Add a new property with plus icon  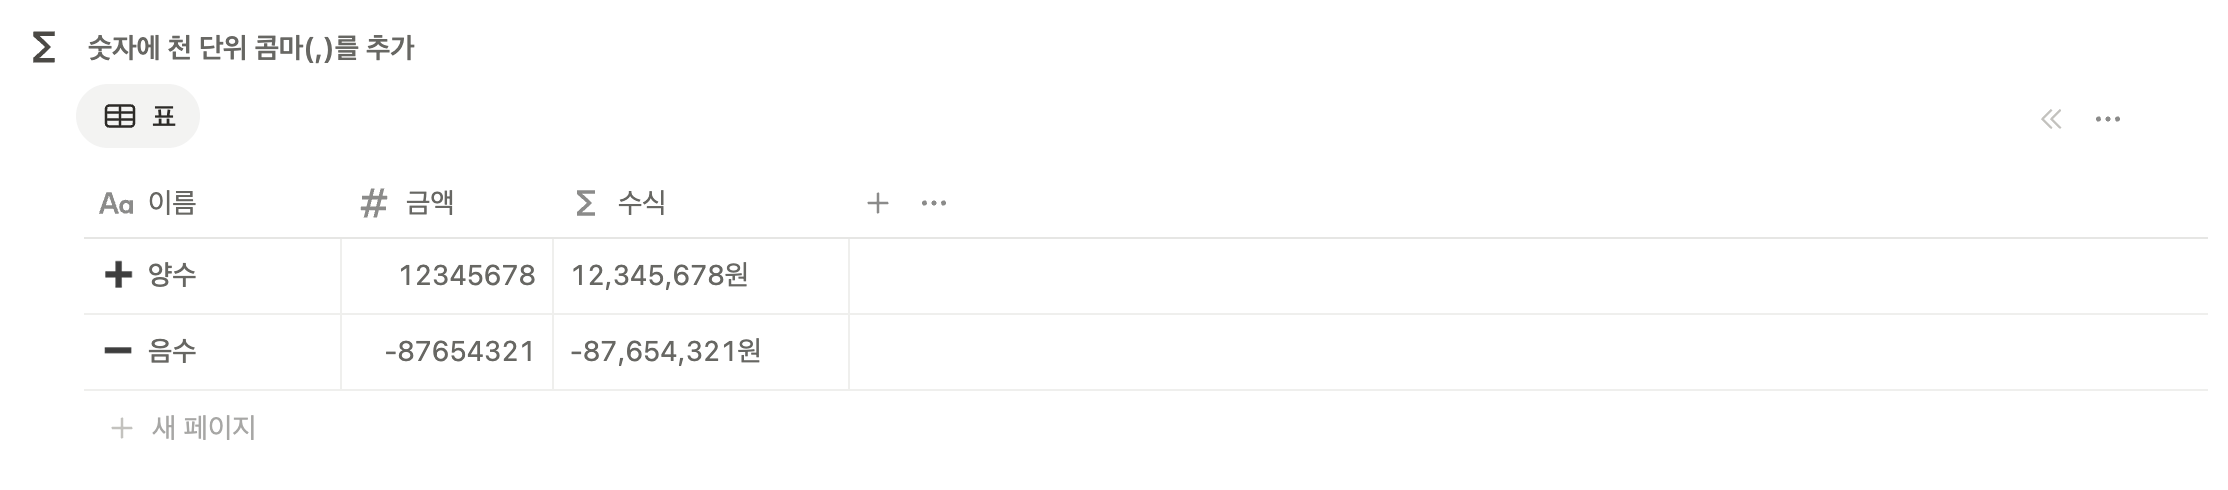click(x=877, y=204)
